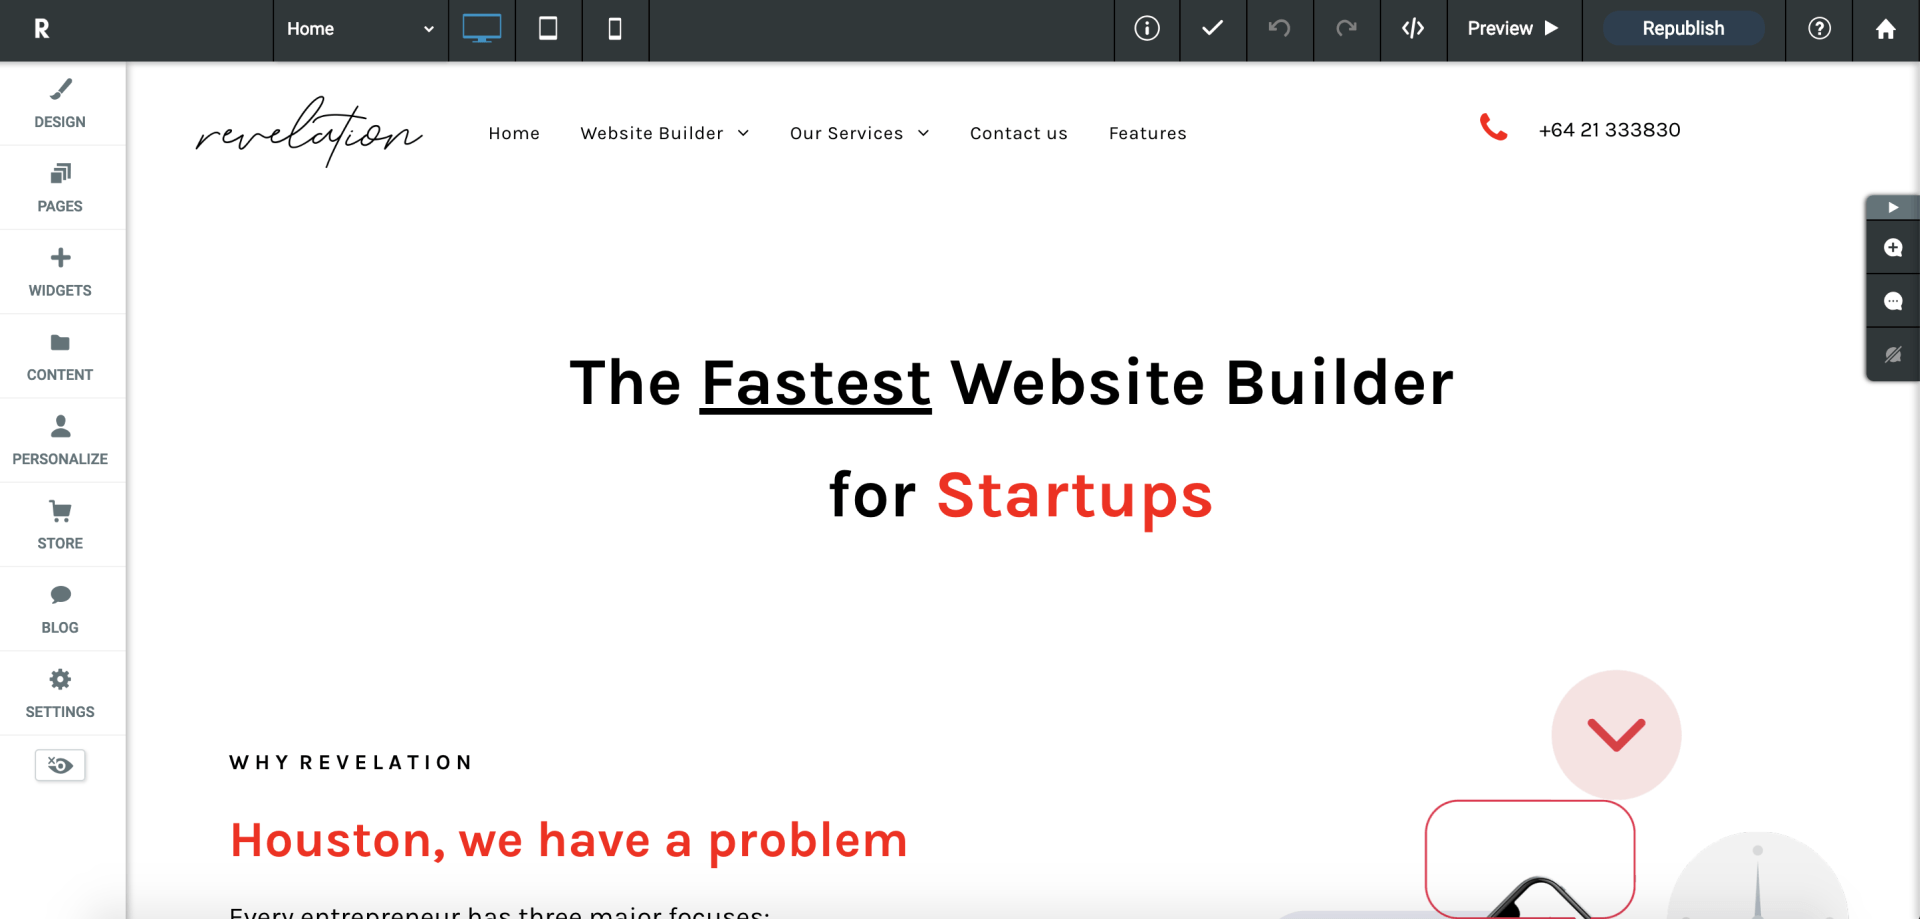Open the Store panel
The image size is (1920, 919).
click(60, 525)
